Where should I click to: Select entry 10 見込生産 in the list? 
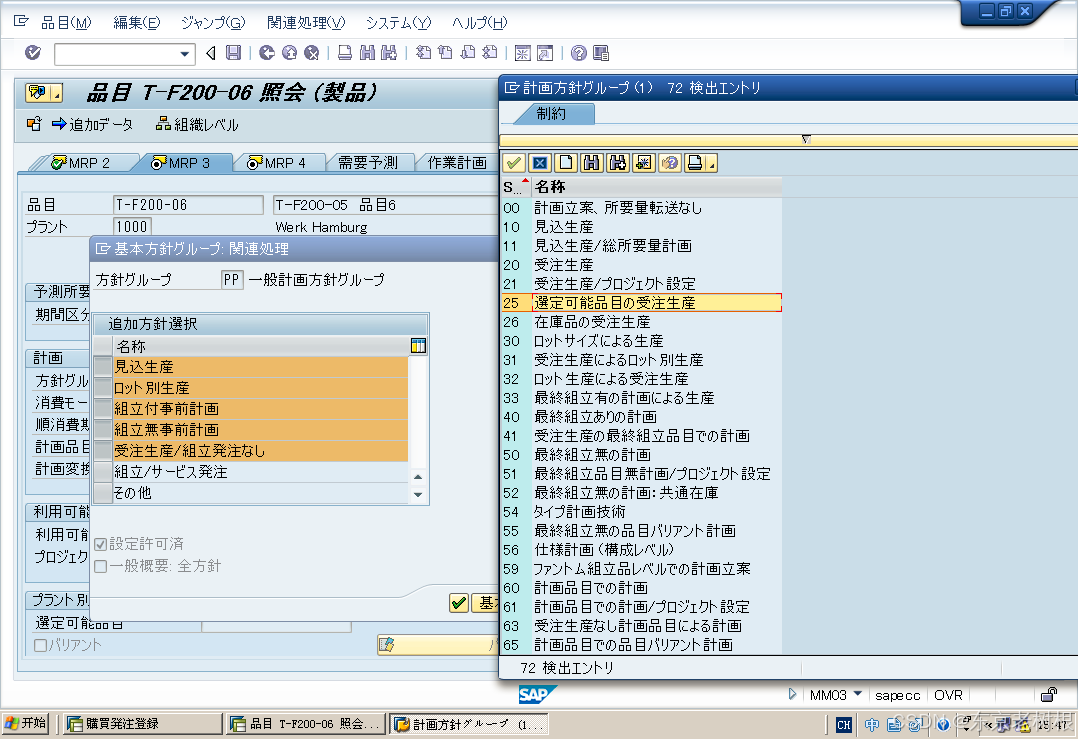(x=641, y=227)
